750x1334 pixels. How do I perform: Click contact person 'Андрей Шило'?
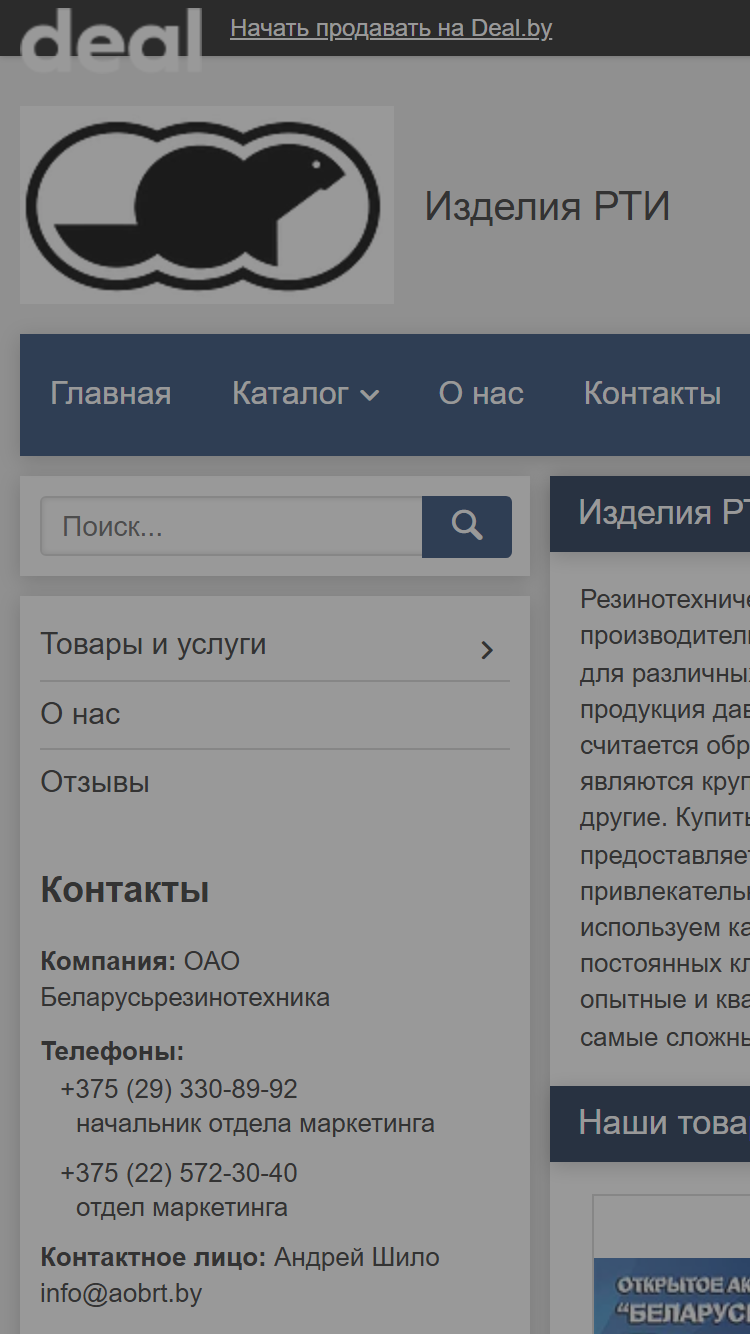357,1257
